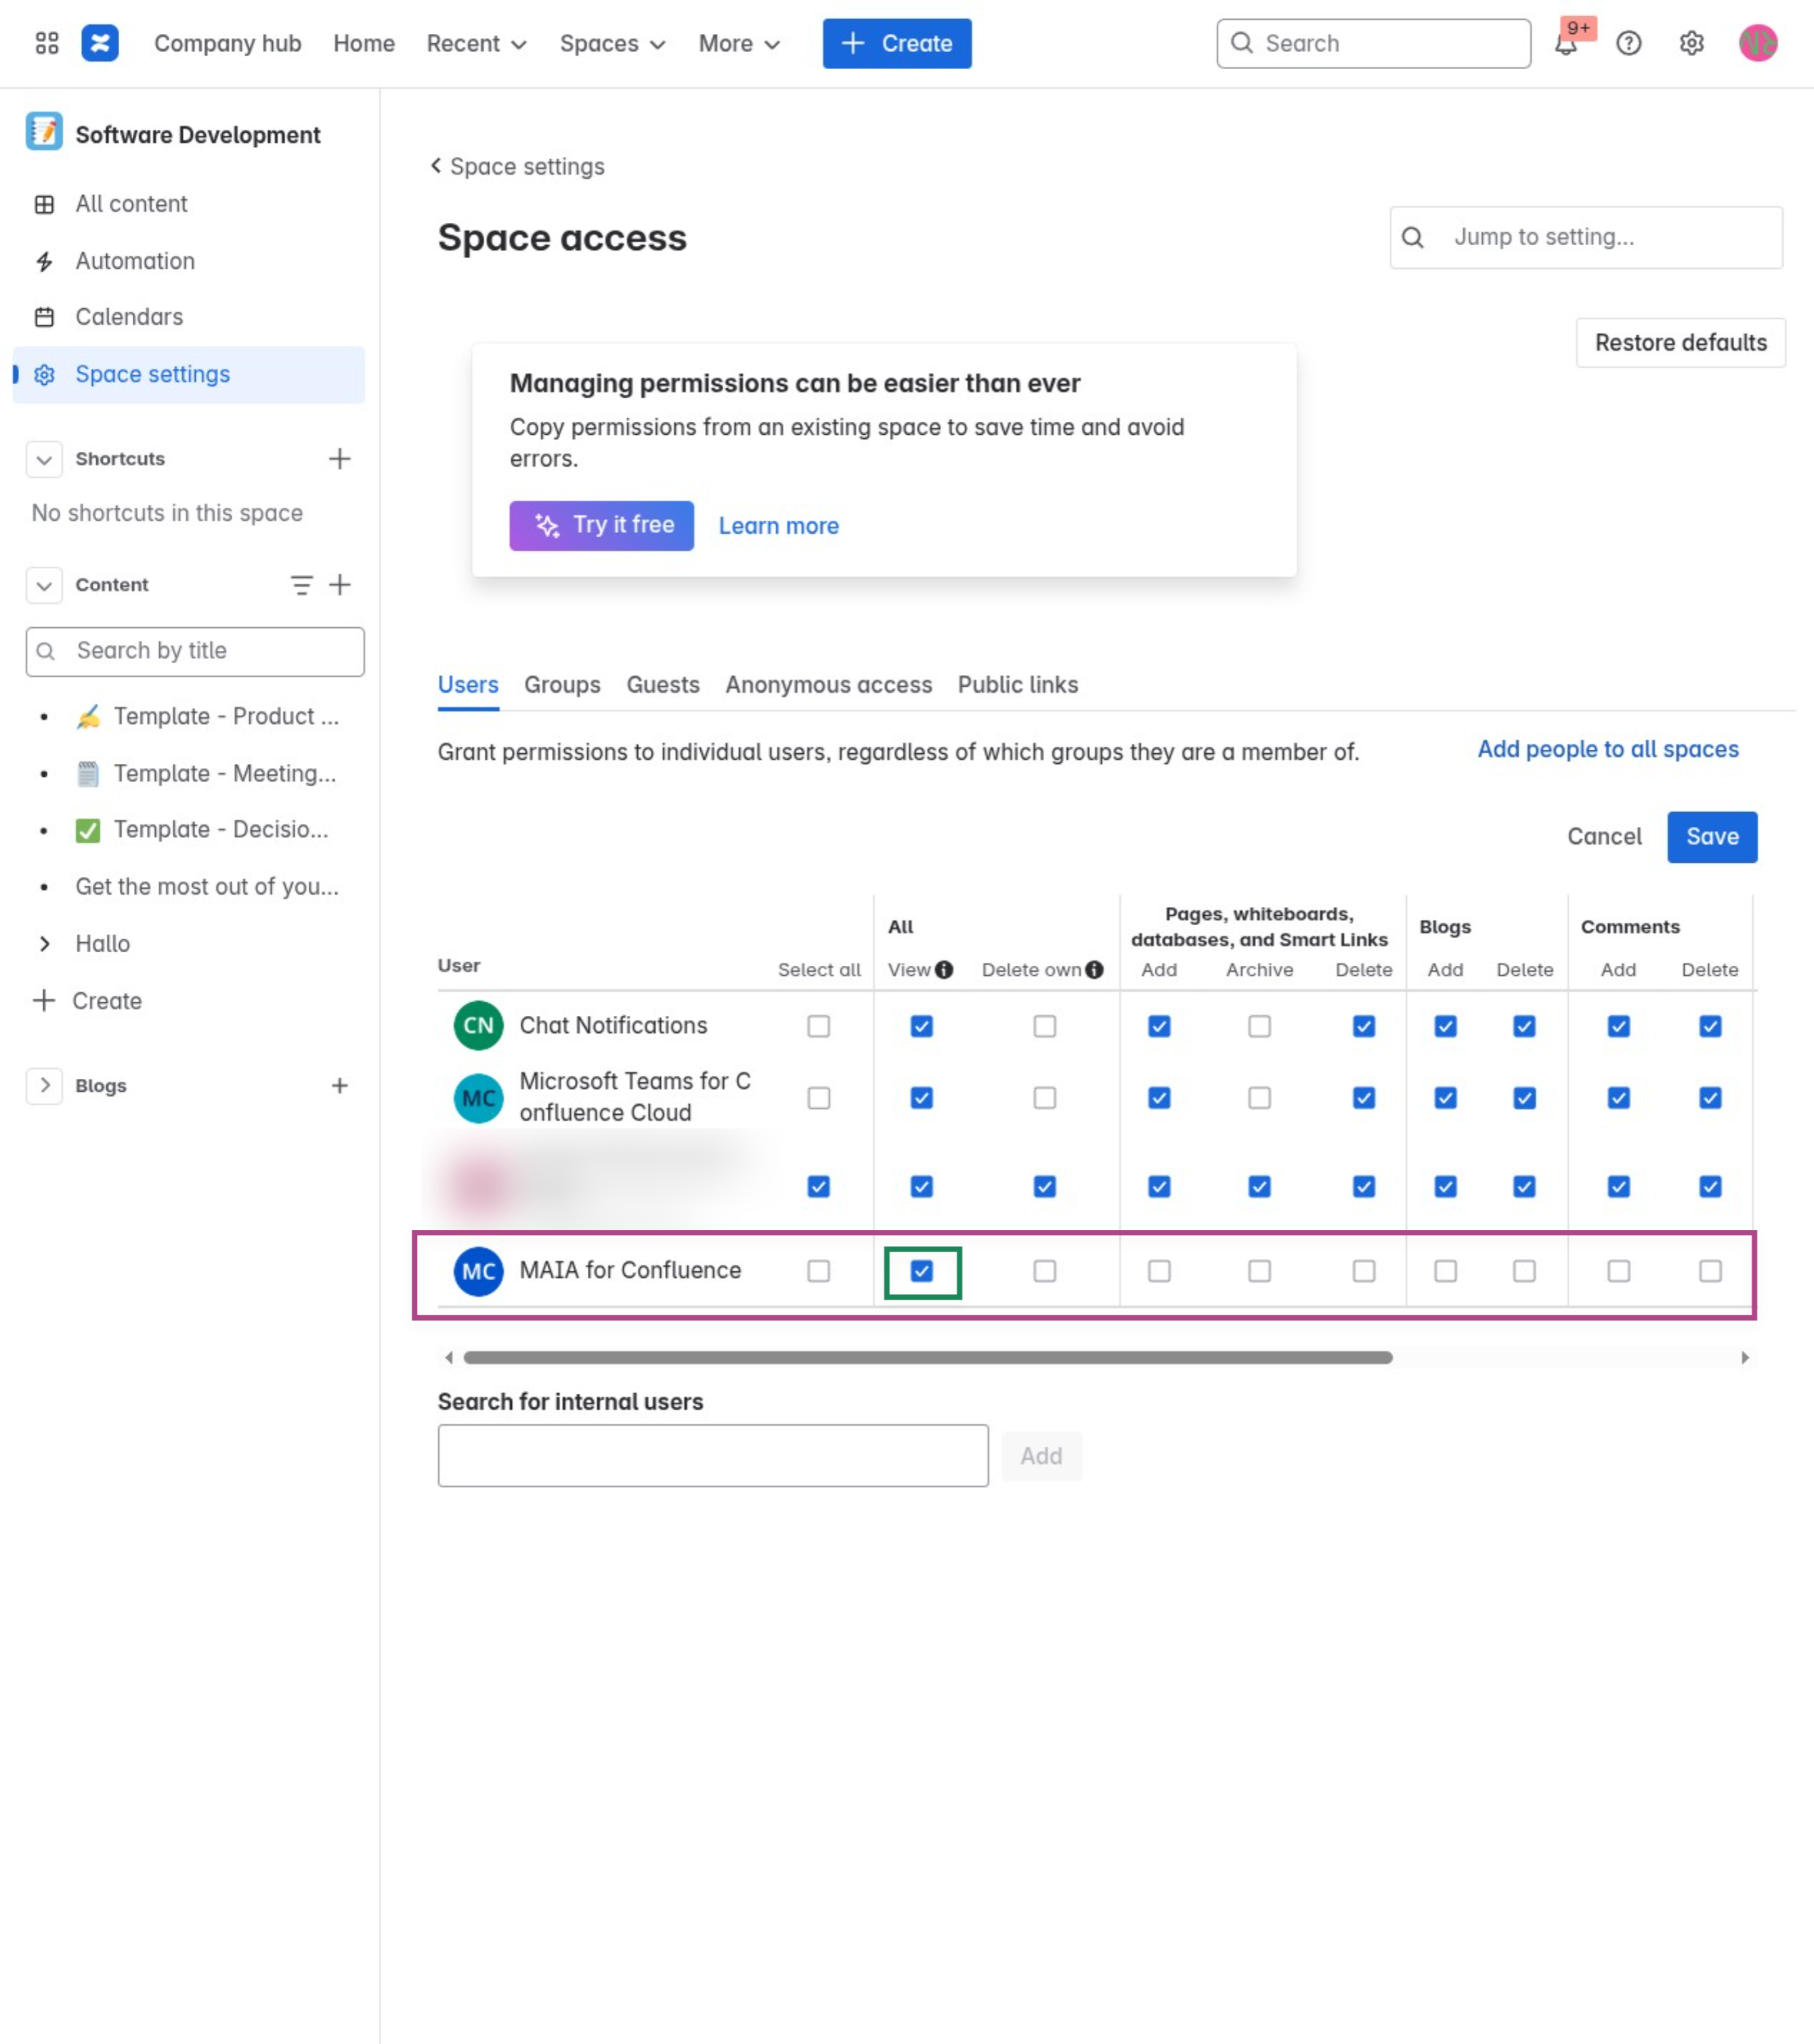Open the Anonymous access tab

829,685
